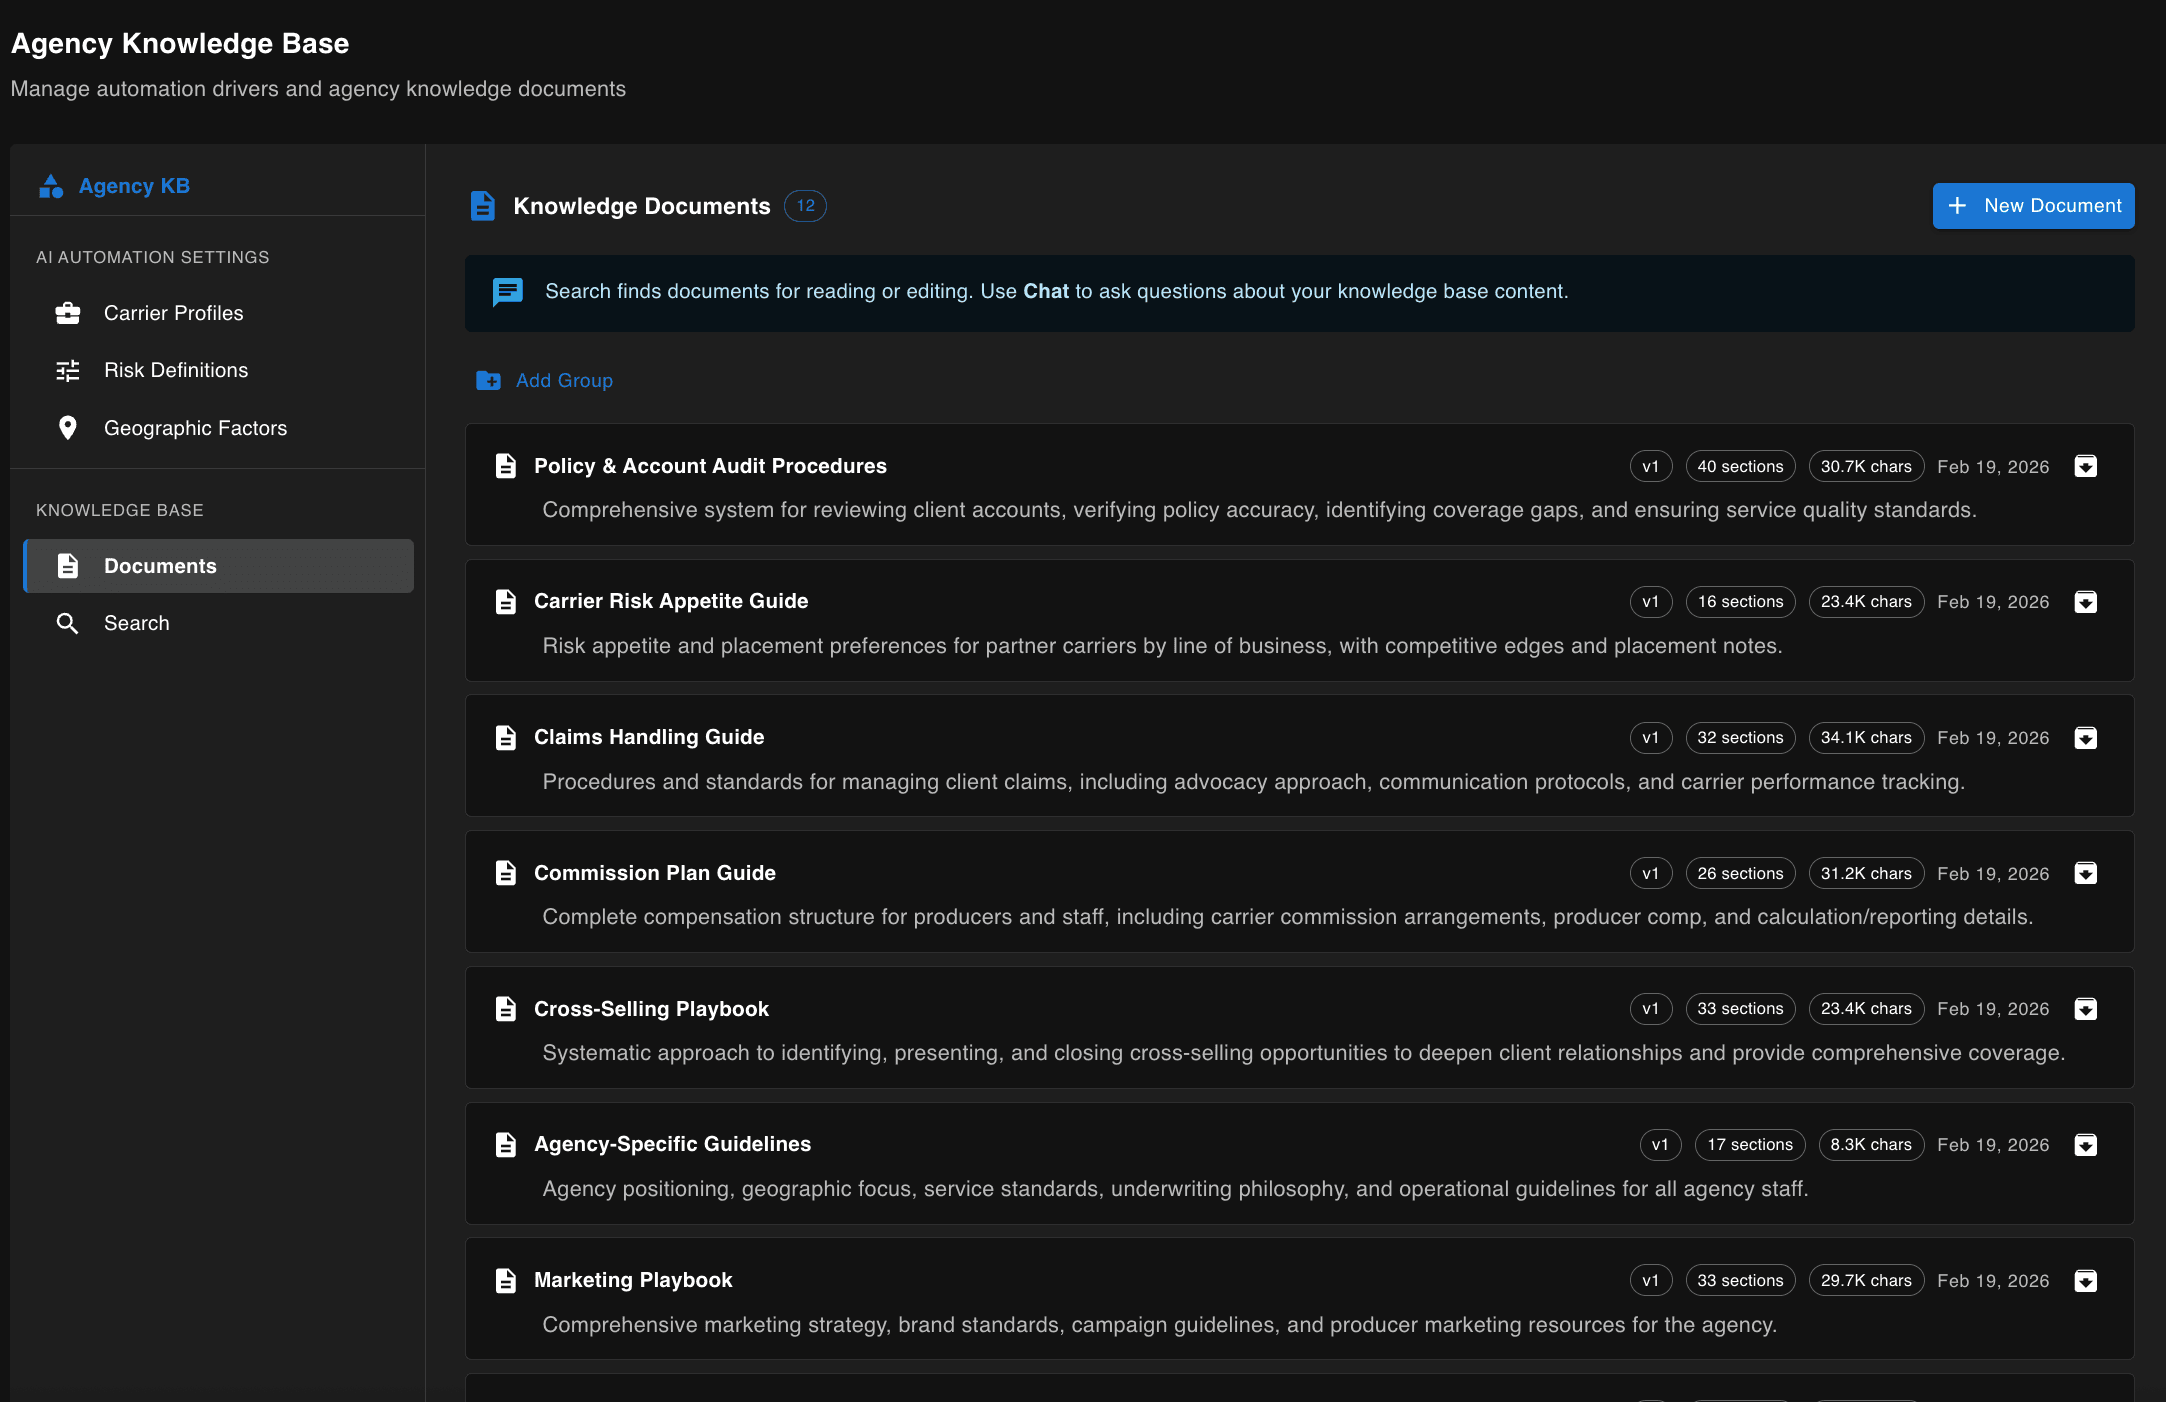
Task: Click the Documents page icon in sidebar
Action: tap(68, 566)
